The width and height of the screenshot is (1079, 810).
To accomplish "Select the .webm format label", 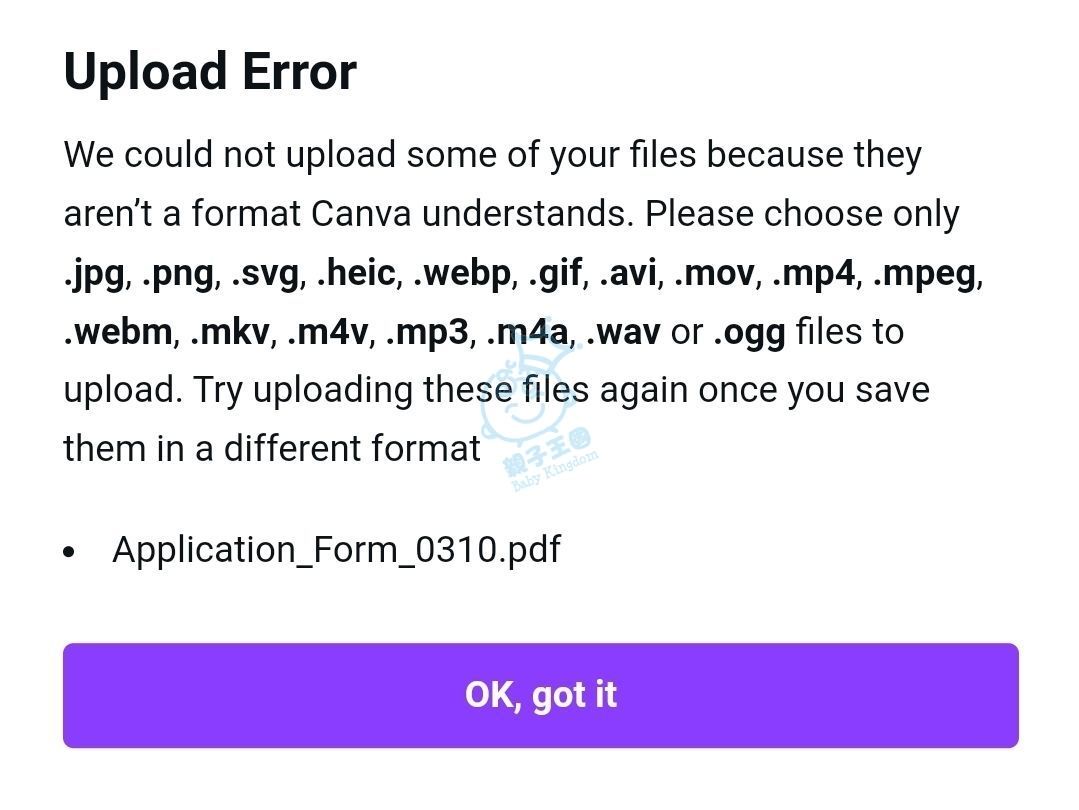I will [x=118, y=332].
